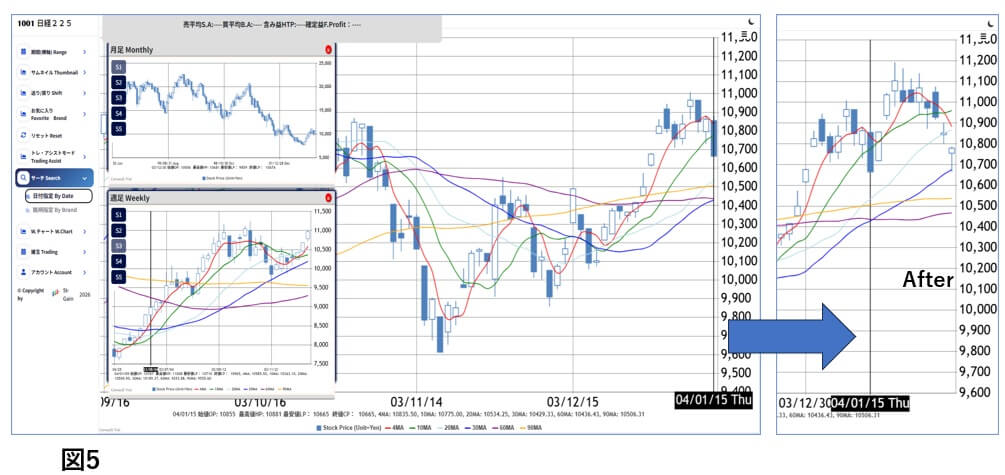The height and width of the screenshot is (475, 1005).
Task: Click the 03/12/15 x-axis date label
Action: click(572, 402)
